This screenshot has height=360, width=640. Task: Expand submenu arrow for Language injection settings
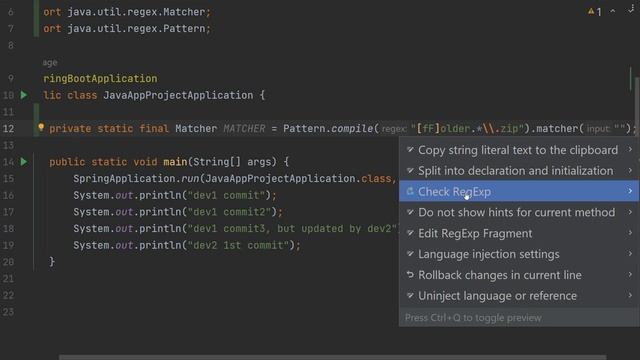(x=630, y=254)
